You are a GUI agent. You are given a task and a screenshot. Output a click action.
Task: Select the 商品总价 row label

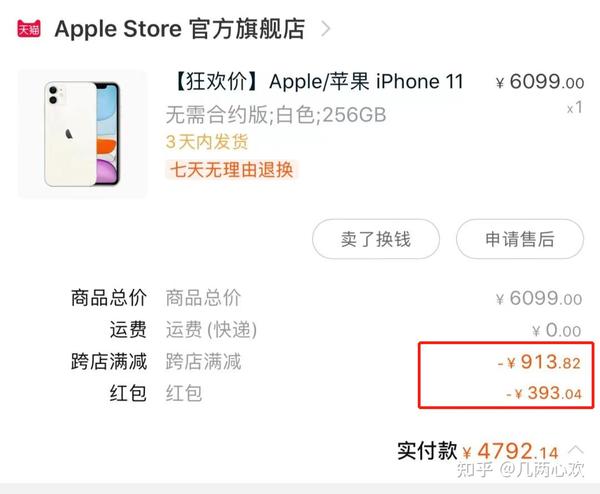coord(109,298)
